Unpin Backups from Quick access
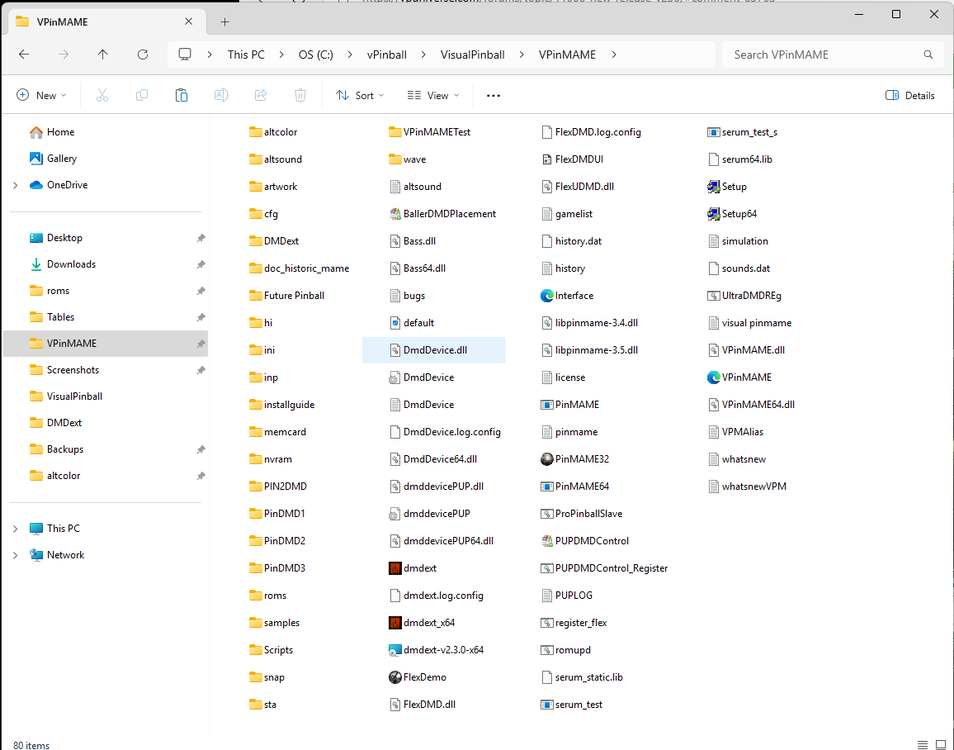This screenshot has width=954, height=750. [201, 450]
